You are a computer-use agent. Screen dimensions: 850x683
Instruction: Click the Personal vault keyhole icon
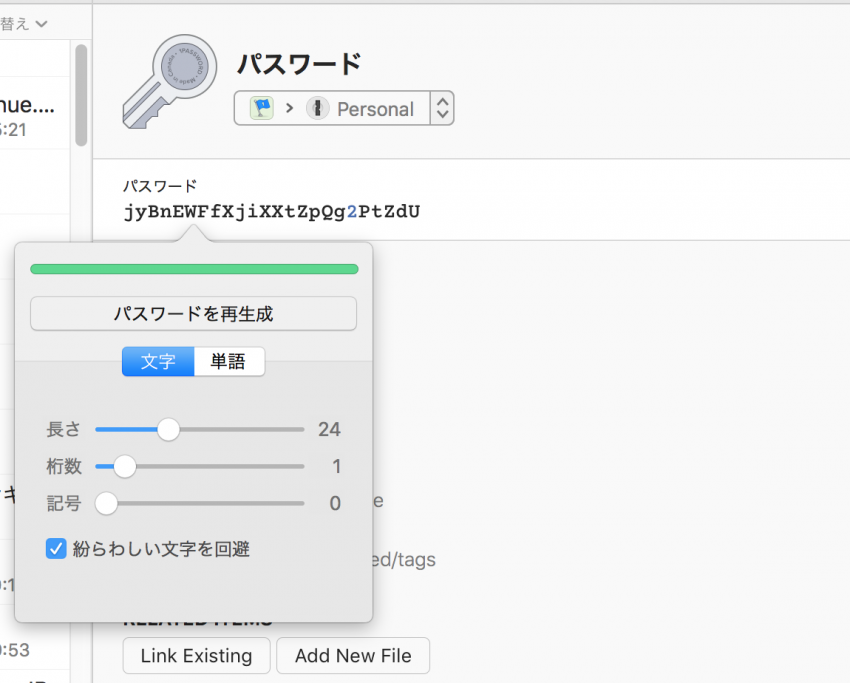tap(317, 108)
